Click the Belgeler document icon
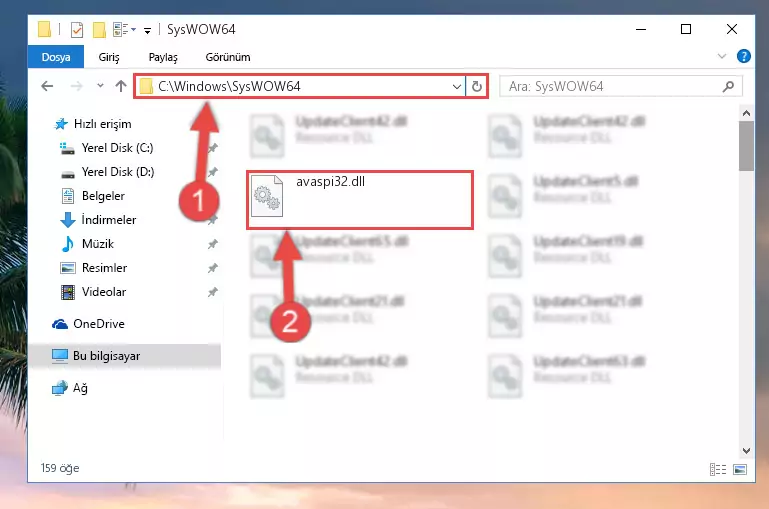The height and width of the screenshot is (509, 769). point(68,196)
